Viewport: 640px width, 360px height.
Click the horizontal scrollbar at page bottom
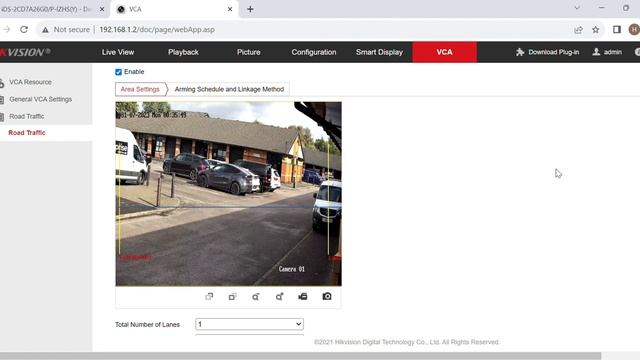300,356
